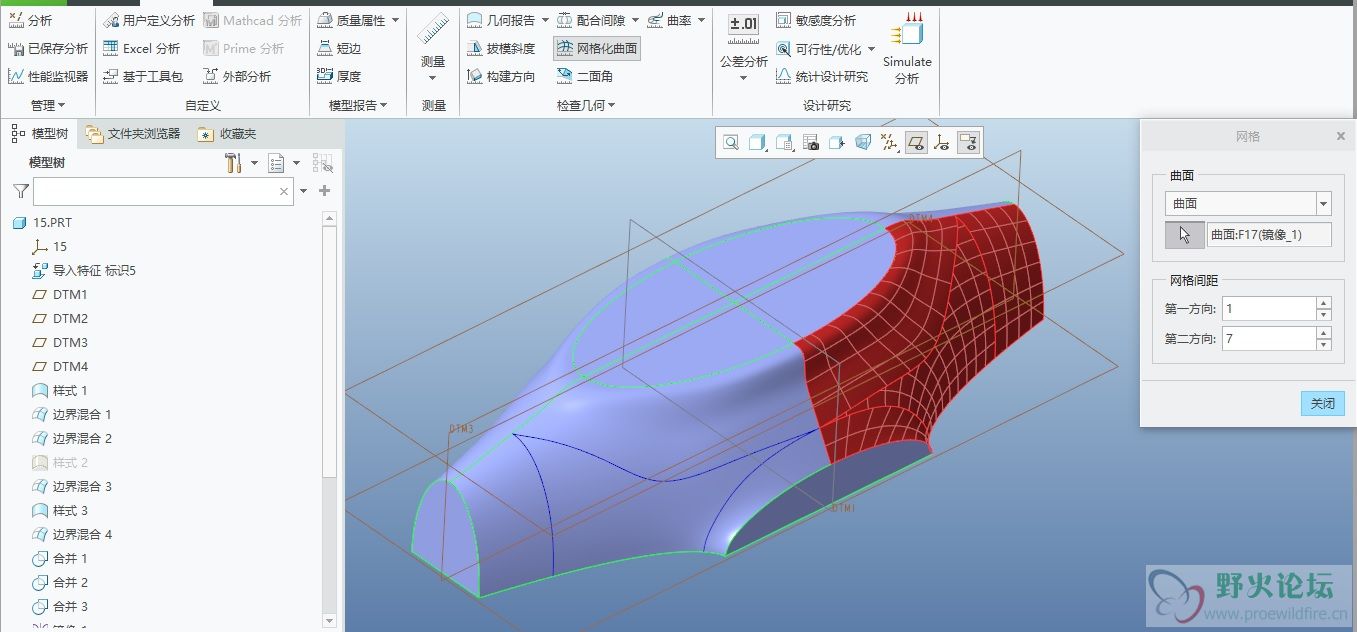The height and width of the screenshot is (632, 1357).
Task: Toggle model tree hidden items visibility icon
Action: [322, 163]
